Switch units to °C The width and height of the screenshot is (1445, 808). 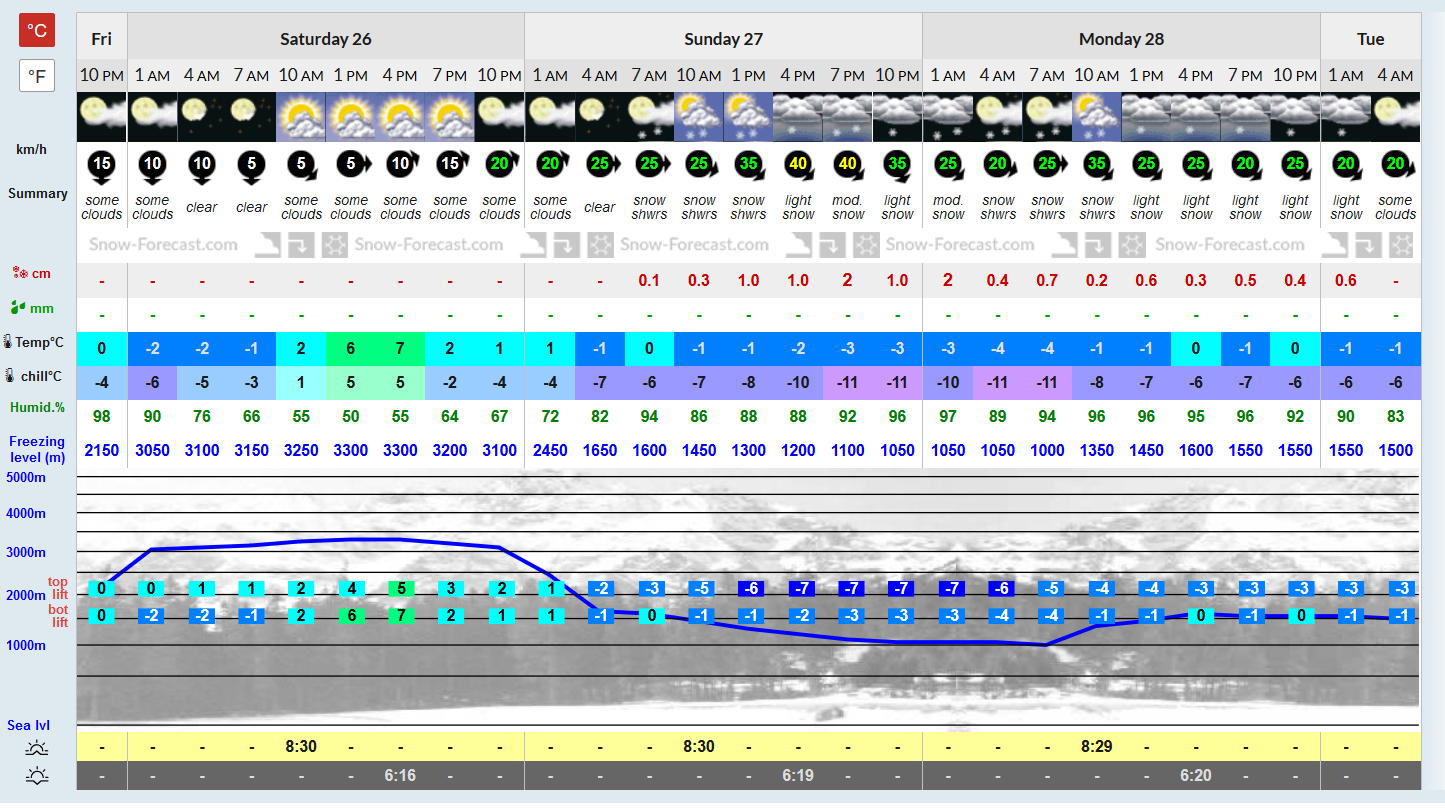tap(37, 31)
